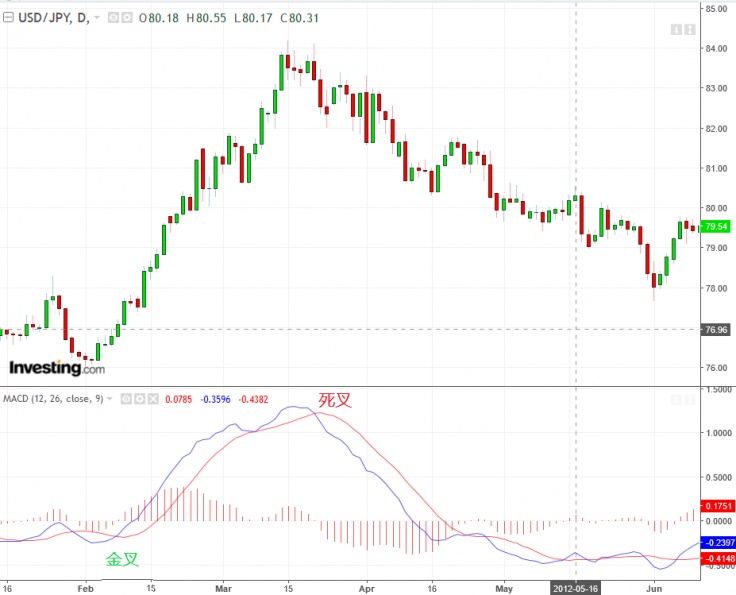Click the blue -0.2397 MACD value label
This screenshot has width=736, height=595.
click(x=717, y=541)
